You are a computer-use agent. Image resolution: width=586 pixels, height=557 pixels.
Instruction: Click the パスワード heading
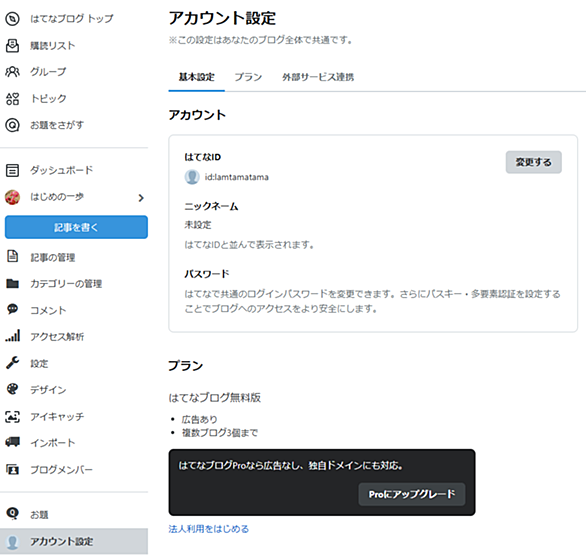coord(207,274)
